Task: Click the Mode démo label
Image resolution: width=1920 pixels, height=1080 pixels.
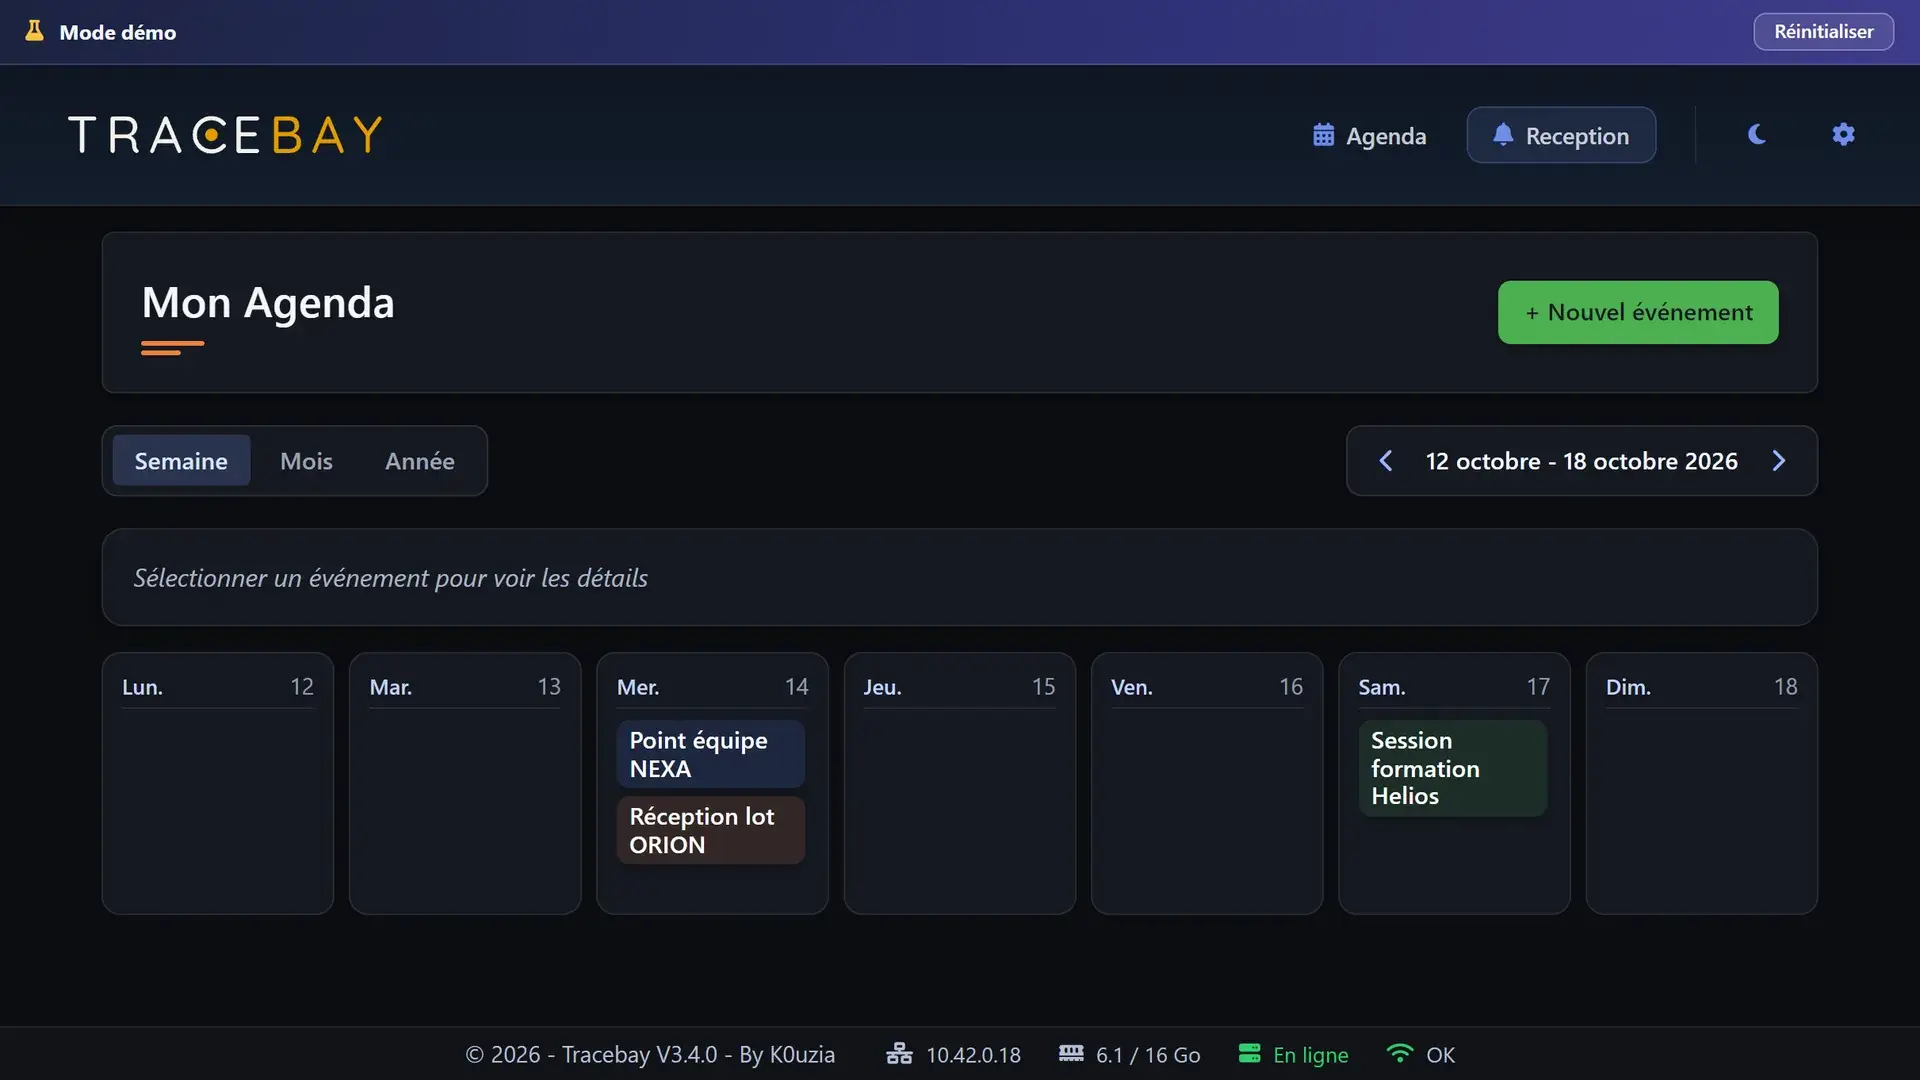Action: coord(118,32)
